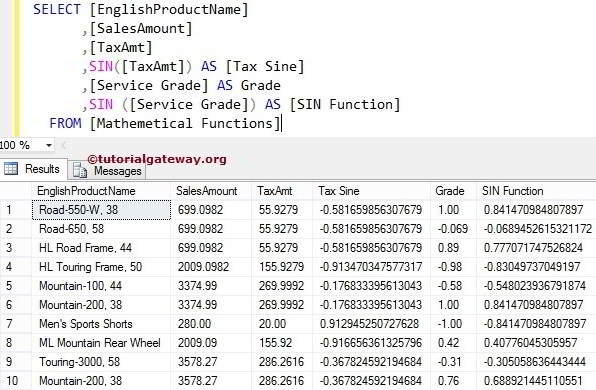Click SIN Function value -0.305058636443444
Viewport: 596px width, 390px height.
[x=534, y=362]
